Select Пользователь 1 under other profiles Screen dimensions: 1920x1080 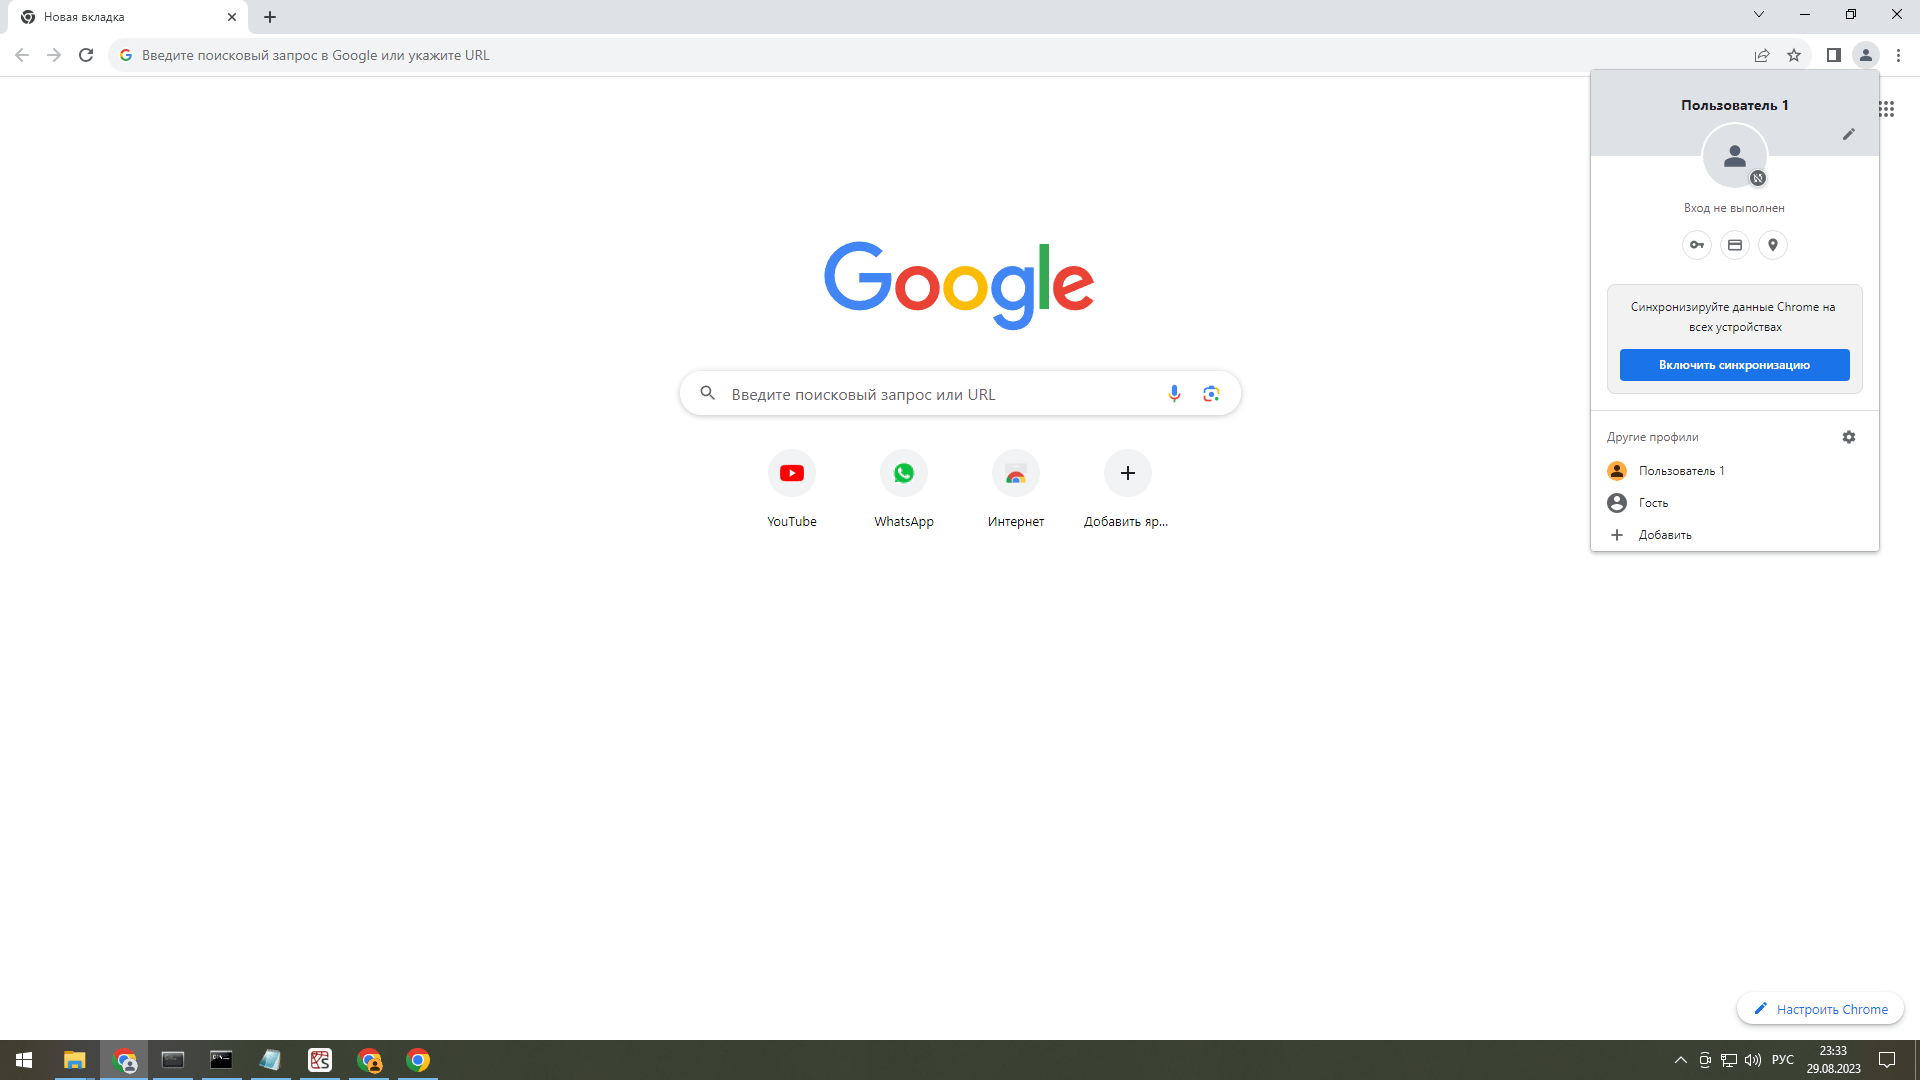(x=1681, y=471)
